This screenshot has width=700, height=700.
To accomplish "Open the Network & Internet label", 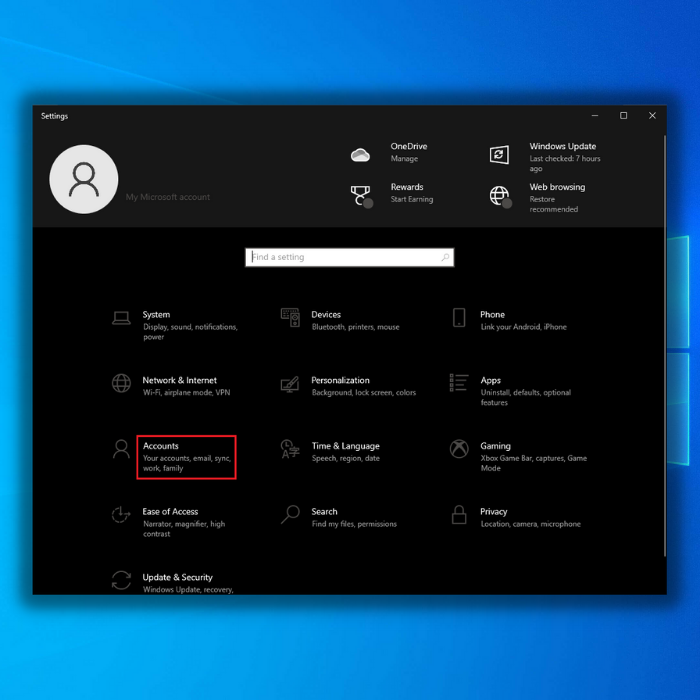I will [x=179, y=380].
